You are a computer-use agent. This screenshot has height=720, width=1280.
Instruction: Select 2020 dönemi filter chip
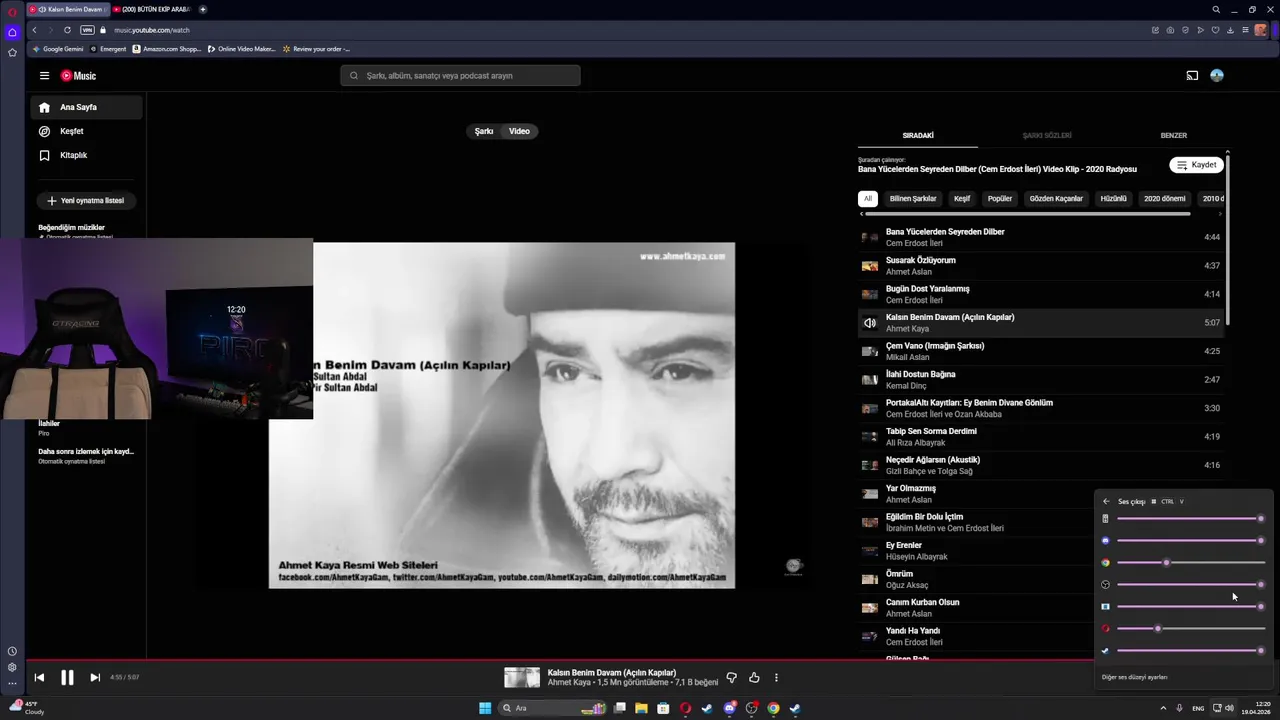click(x=1165, y=198)
